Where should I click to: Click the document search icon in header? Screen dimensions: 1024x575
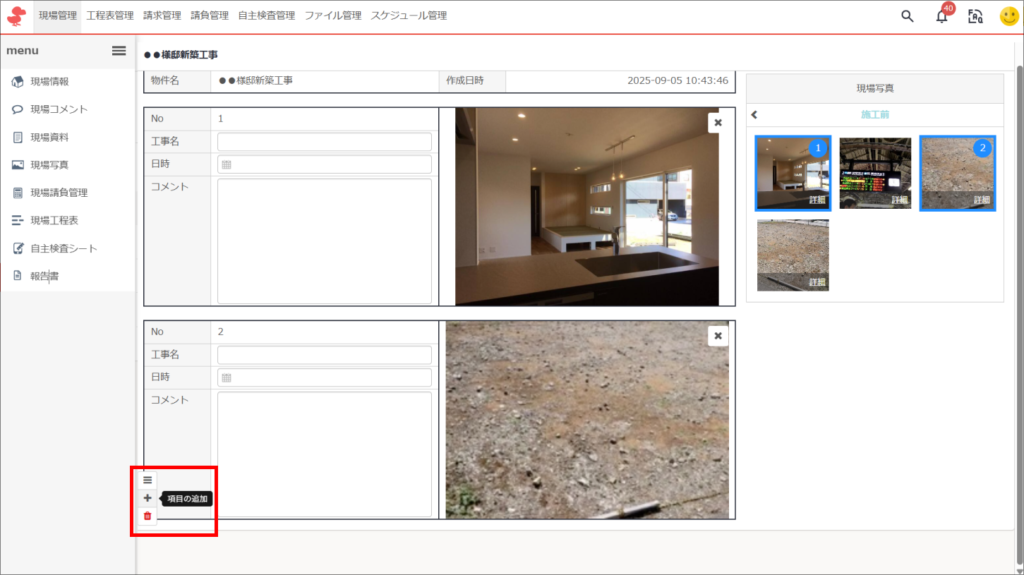tap(975, 16)
